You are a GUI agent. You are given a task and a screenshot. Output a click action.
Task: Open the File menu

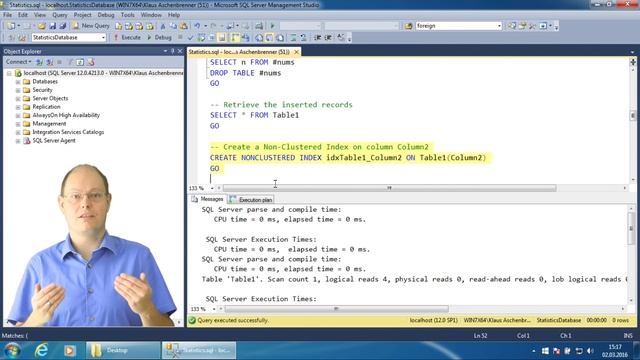(7, 15)
